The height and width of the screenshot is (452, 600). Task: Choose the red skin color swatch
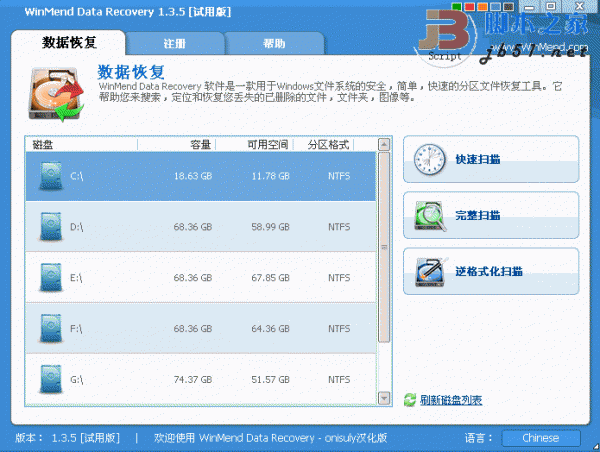coord(470,7)
